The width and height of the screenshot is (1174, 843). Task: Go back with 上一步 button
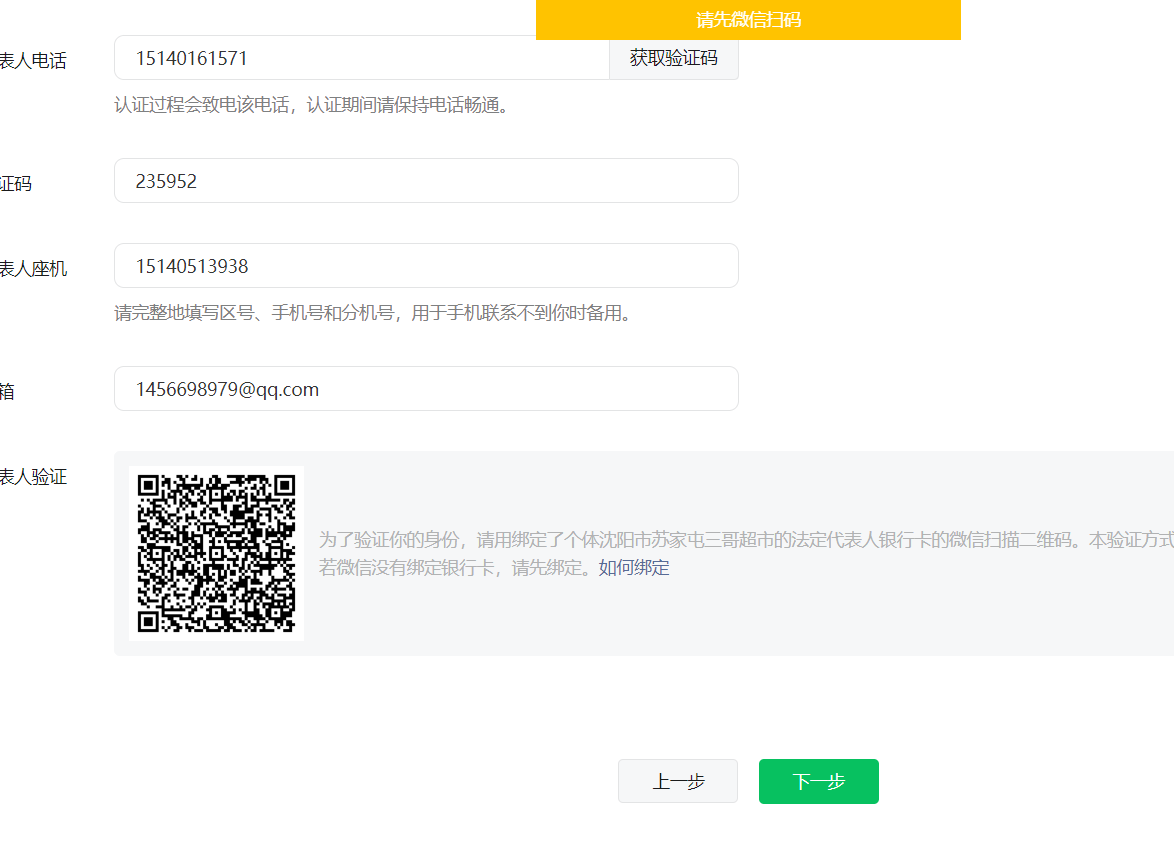coord(678,781)
